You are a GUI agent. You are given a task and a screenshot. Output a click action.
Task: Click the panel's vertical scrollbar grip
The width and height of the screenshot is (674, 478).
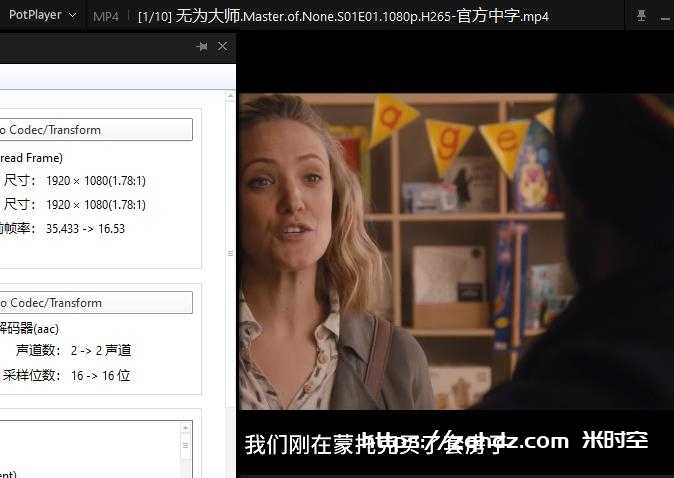point(230,253)
